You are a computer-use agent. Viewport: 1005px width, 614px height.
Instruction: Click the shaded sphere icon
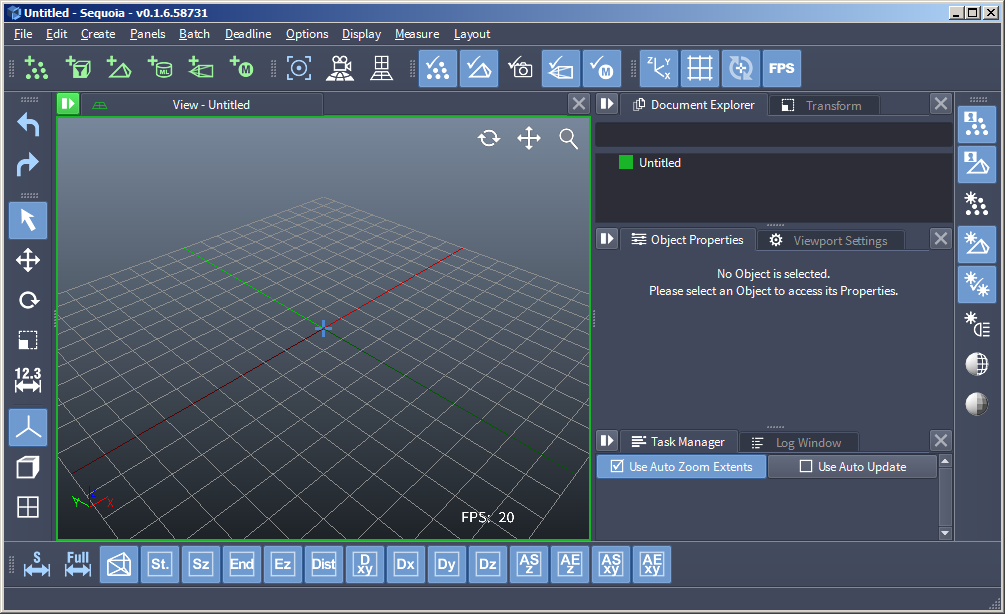pyautogui.click(x=977, y=404)
